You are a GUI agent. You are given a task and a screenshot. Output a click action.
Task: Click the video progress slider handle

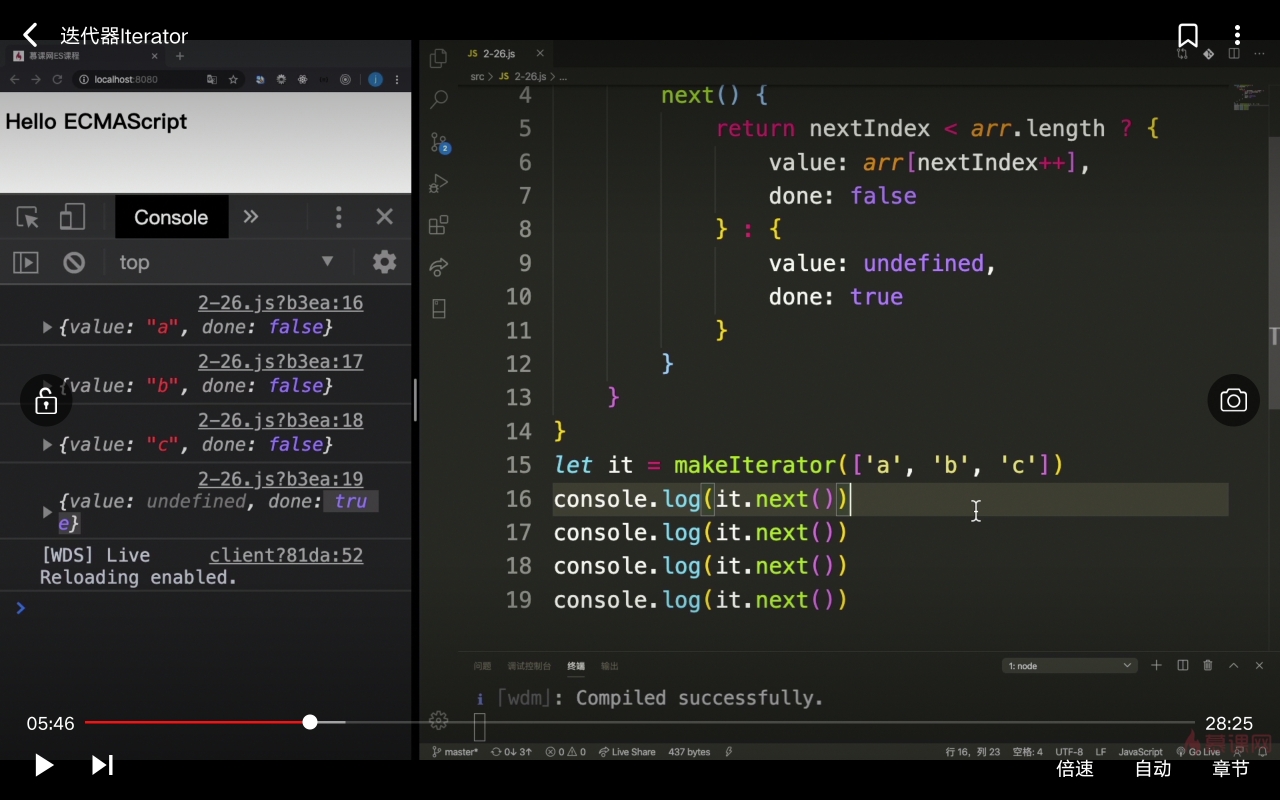310,722
